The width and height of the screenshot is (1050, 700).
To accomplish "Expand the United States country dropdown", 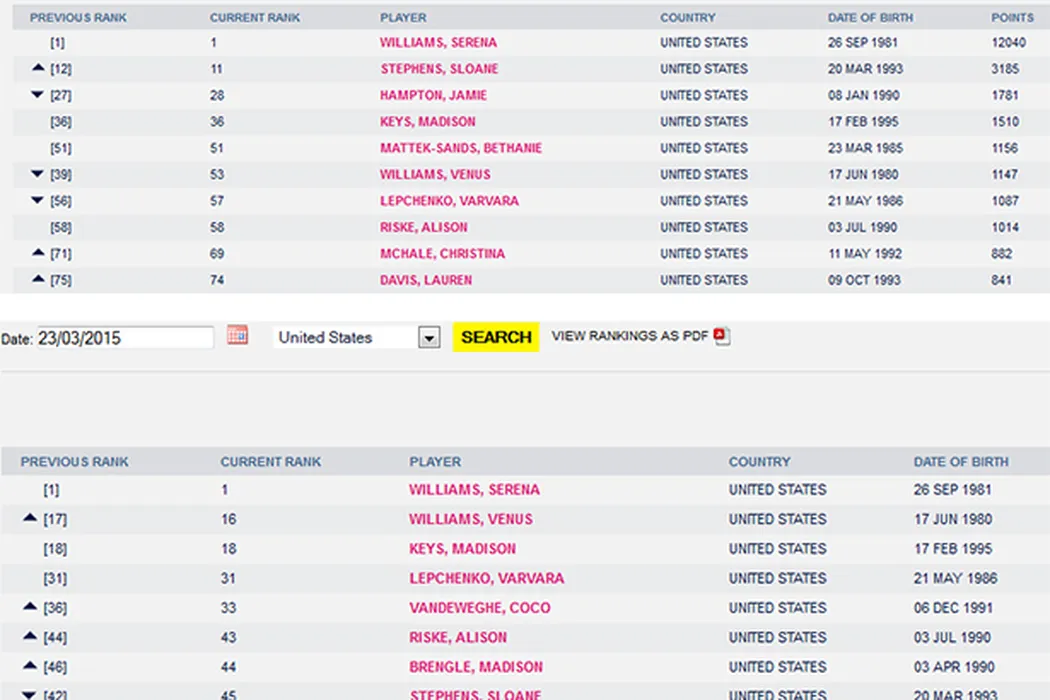I will click(x=429, y=338).
